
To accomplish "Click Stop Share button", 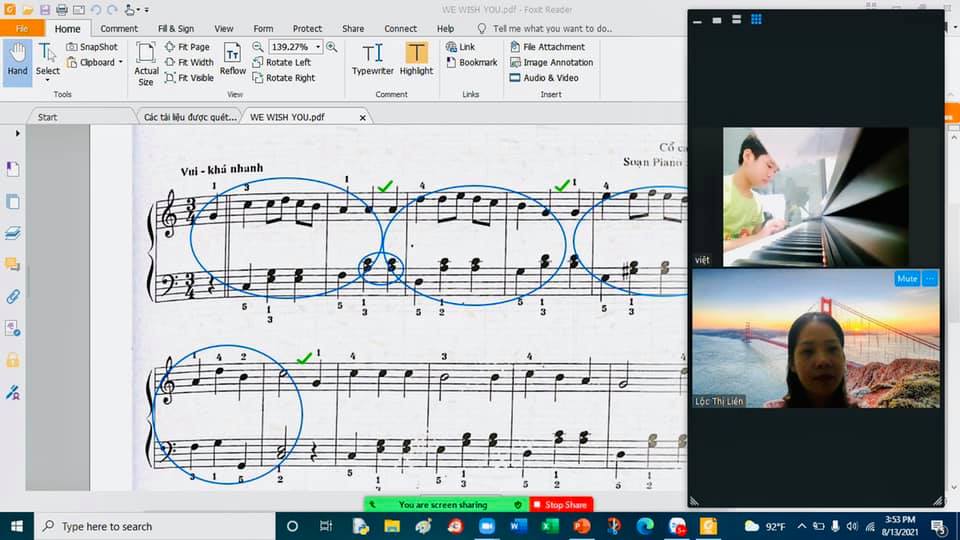I will [x=561, y=504].
